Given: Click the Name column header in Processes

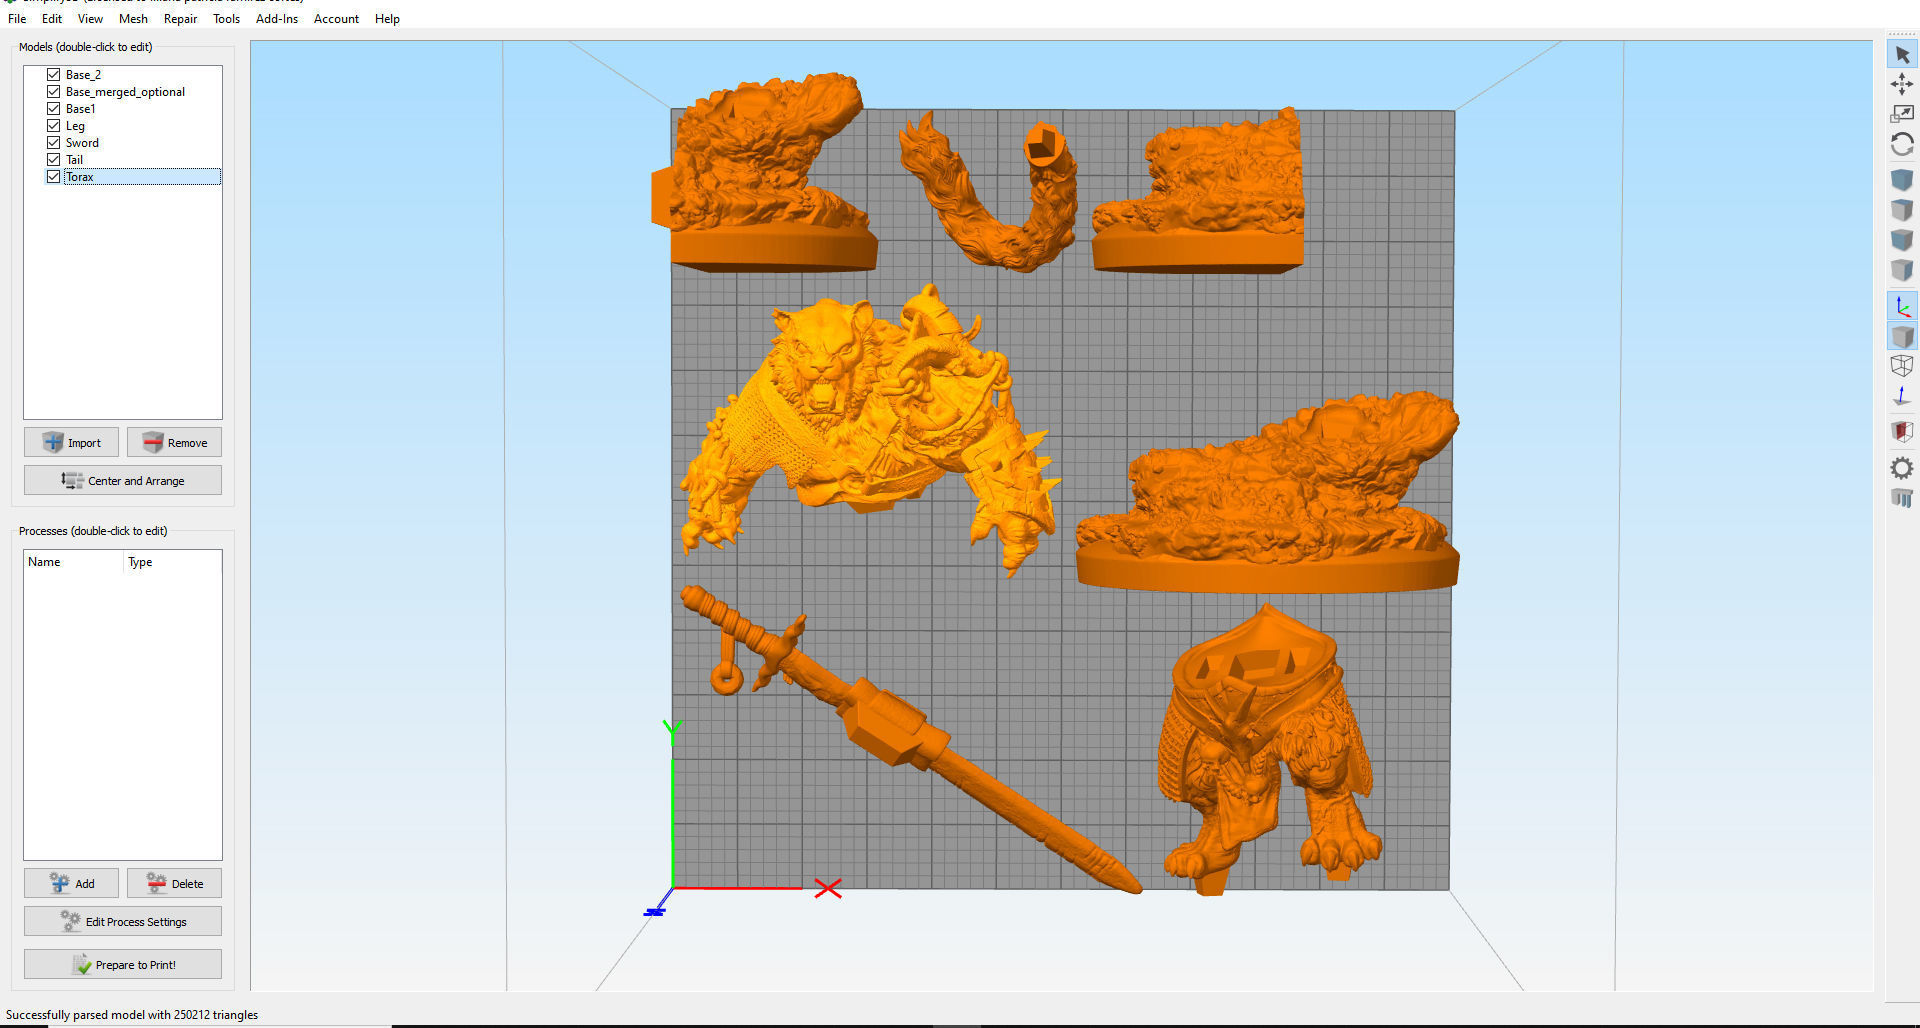Looking at the screenshot, I should pos(74,562).
